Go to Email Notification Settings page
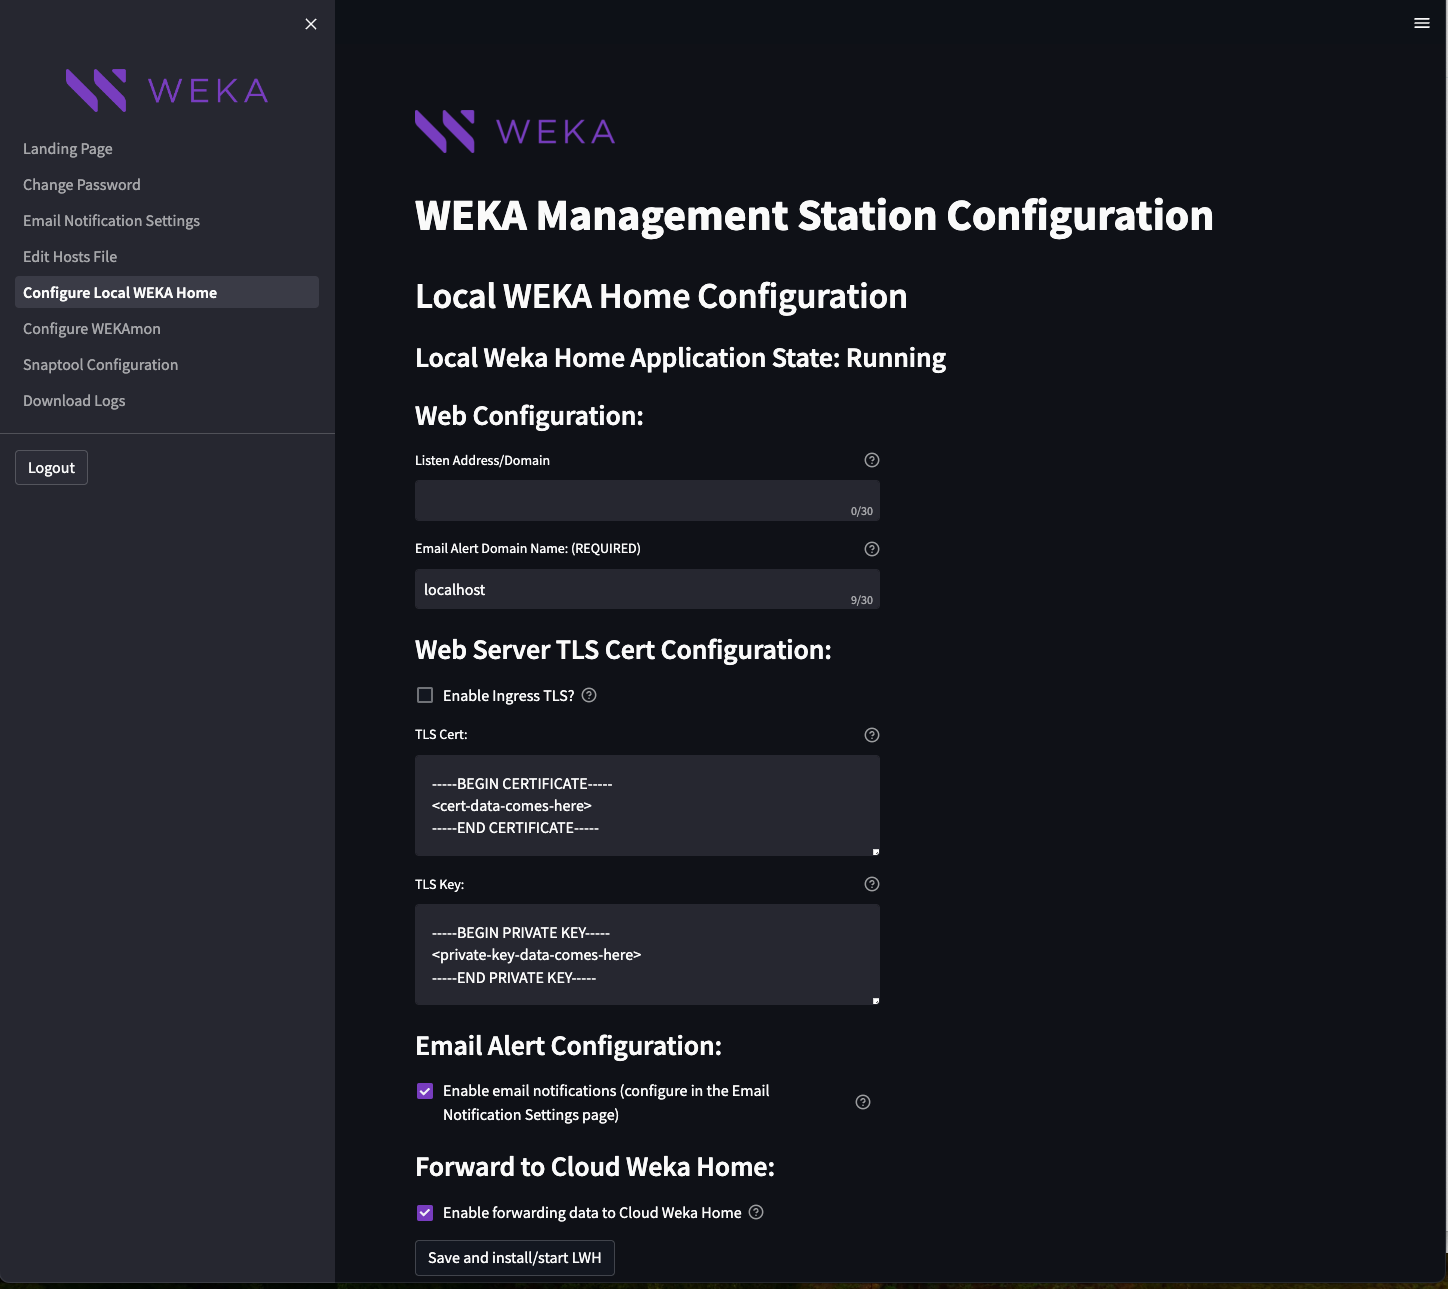 tap(111, 221)
